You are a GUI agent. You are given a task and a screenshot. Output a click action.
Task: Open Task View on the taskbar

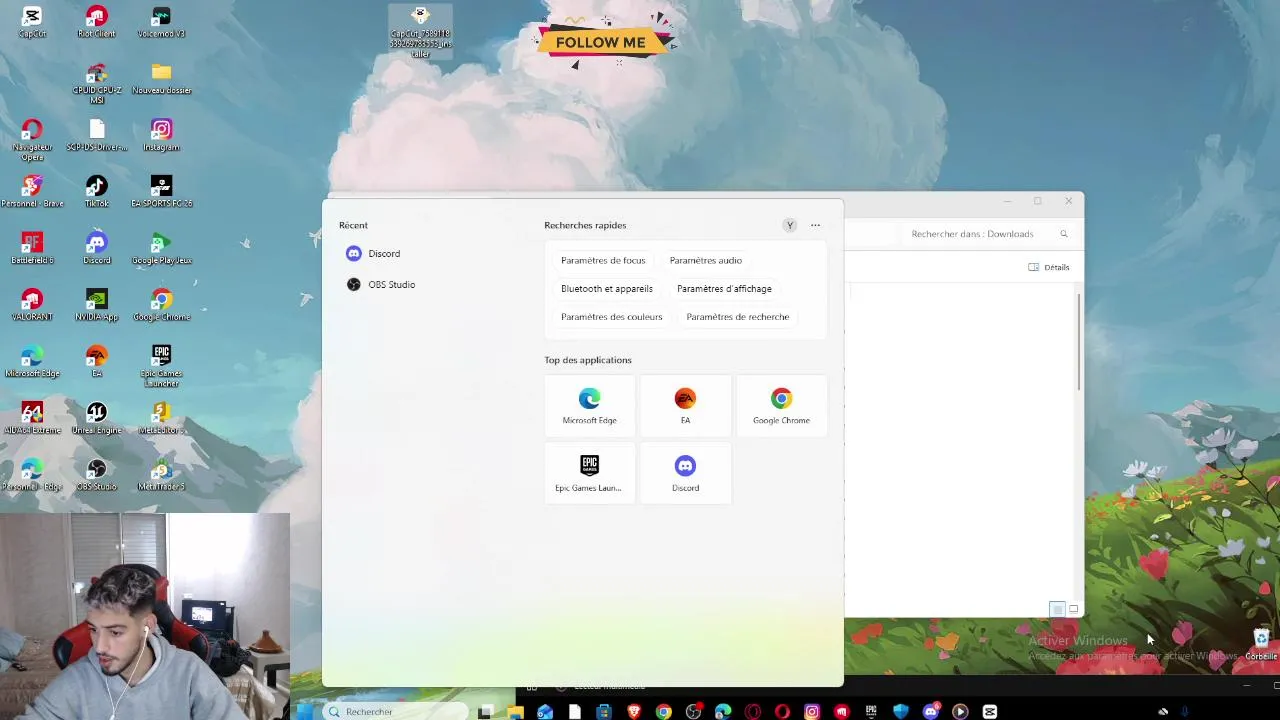pos(485,711)
